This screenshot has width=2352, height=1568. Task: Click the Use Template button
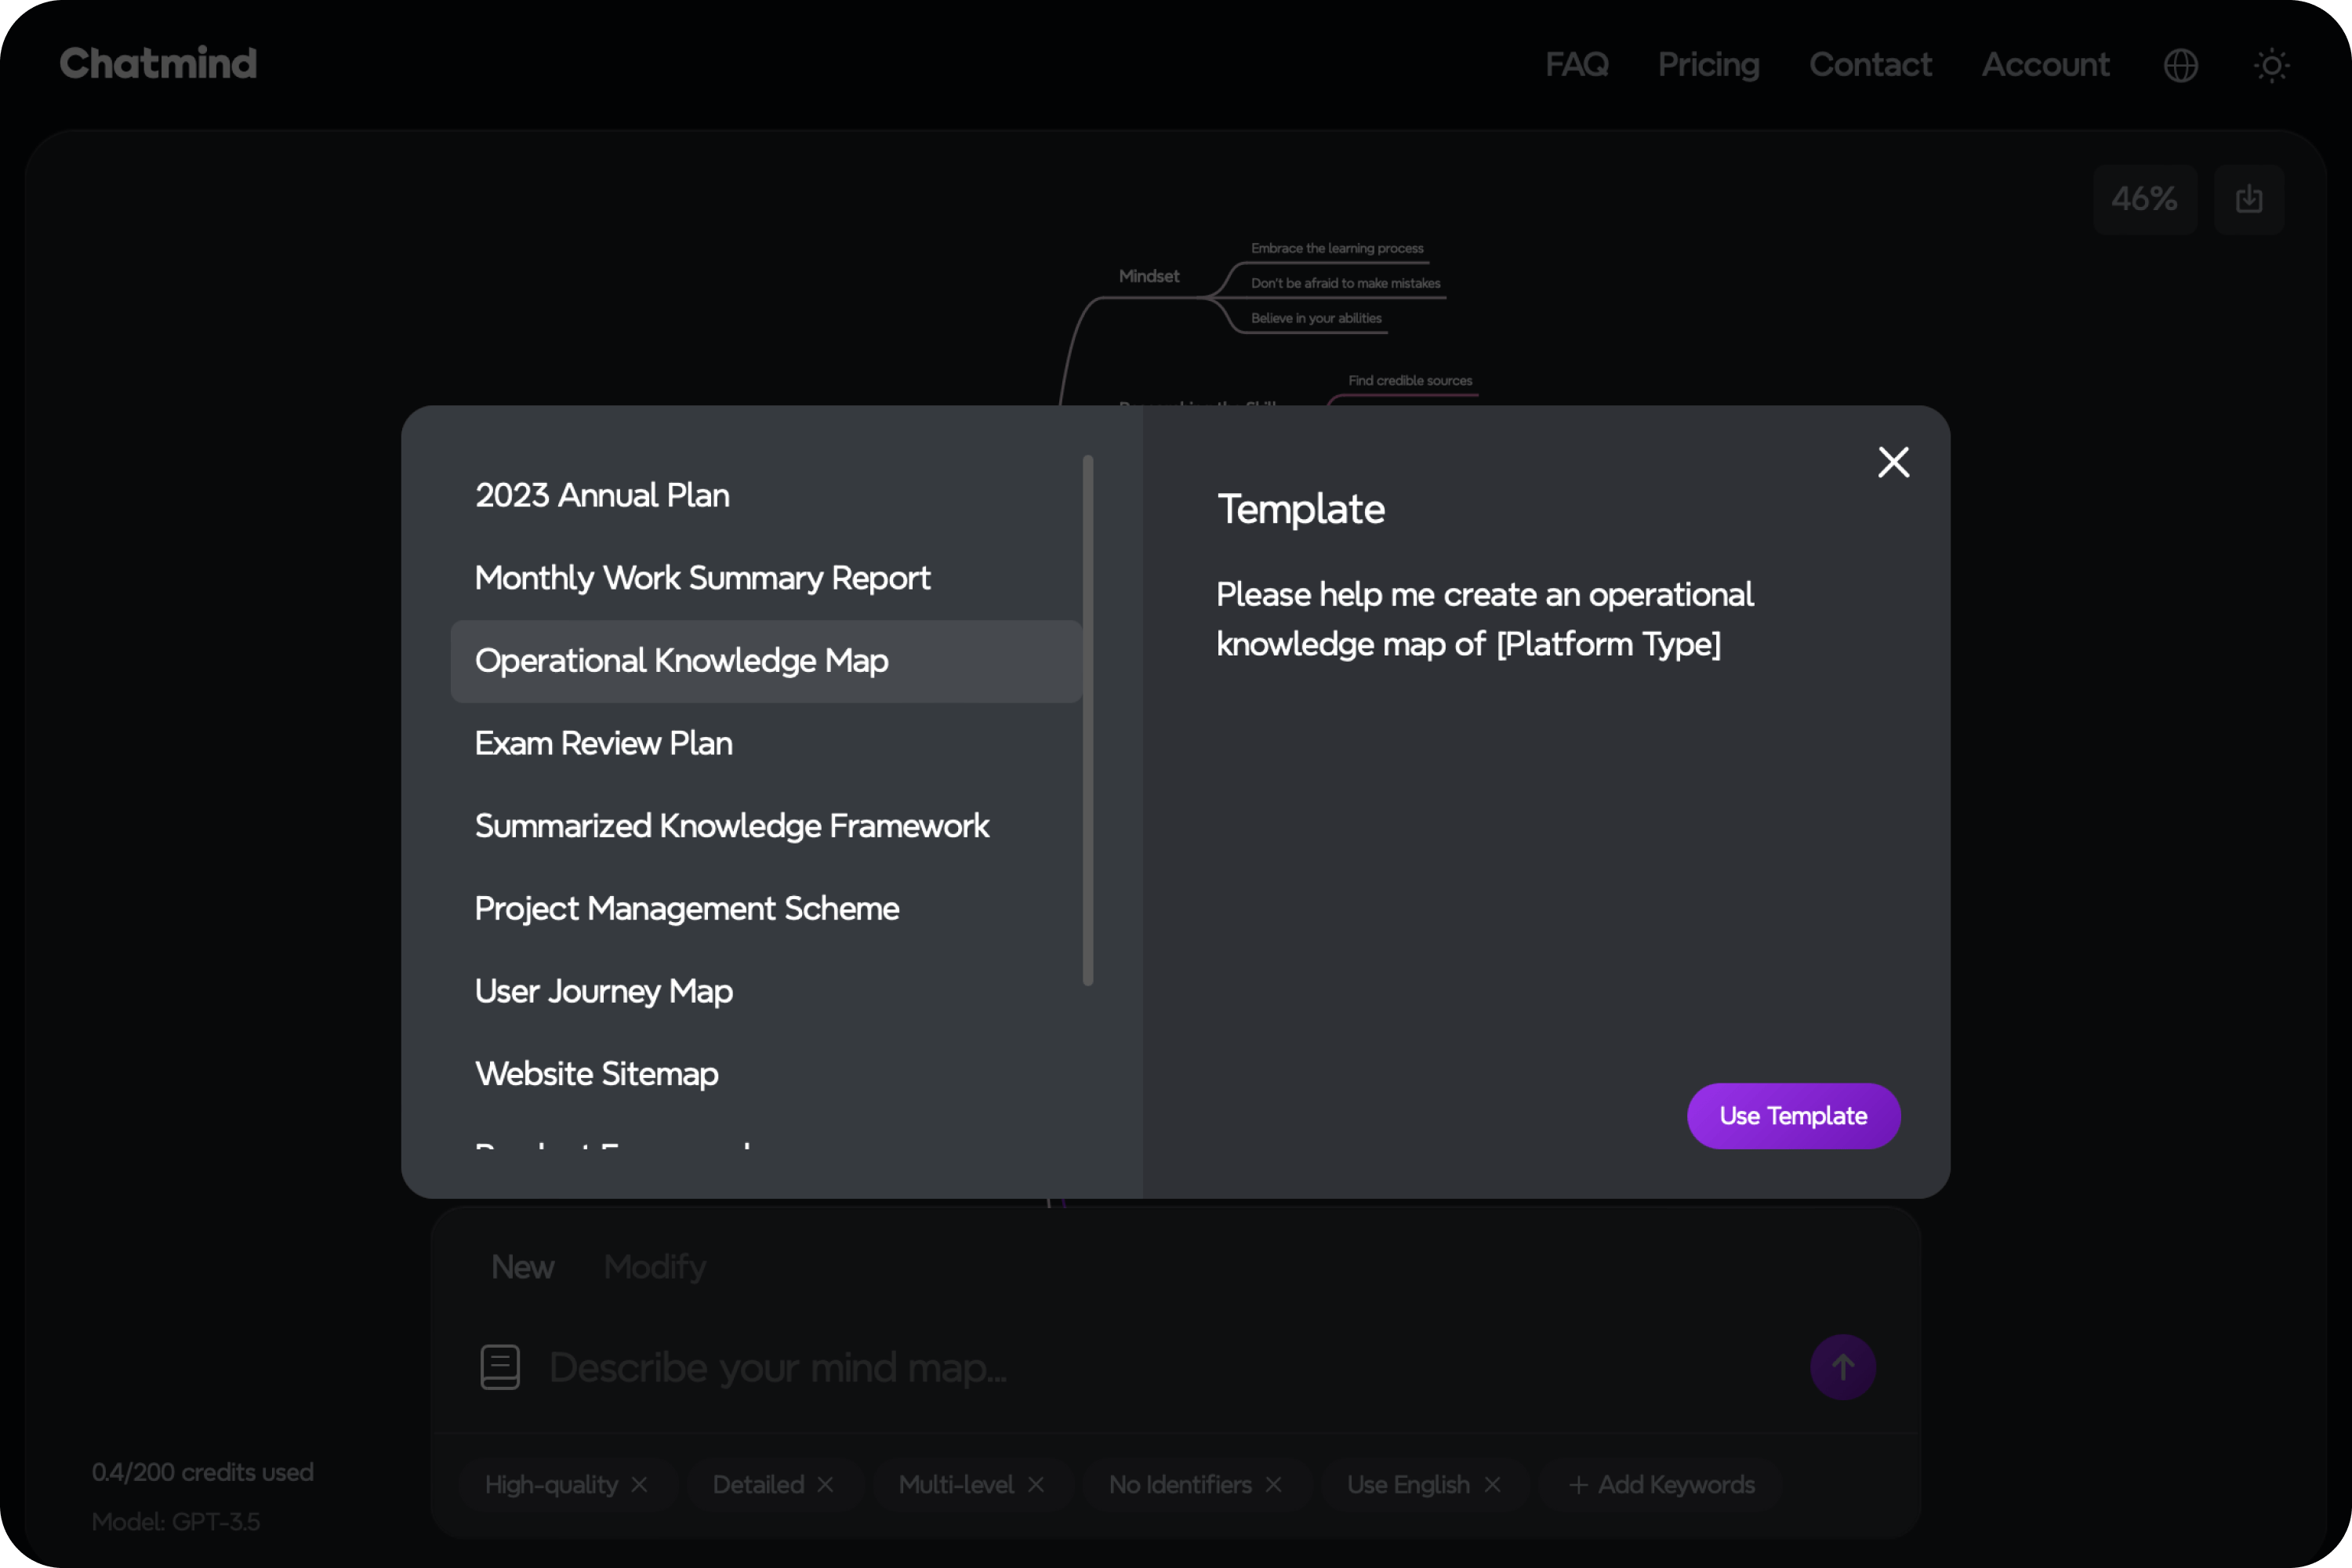tap(1793, 1116)
